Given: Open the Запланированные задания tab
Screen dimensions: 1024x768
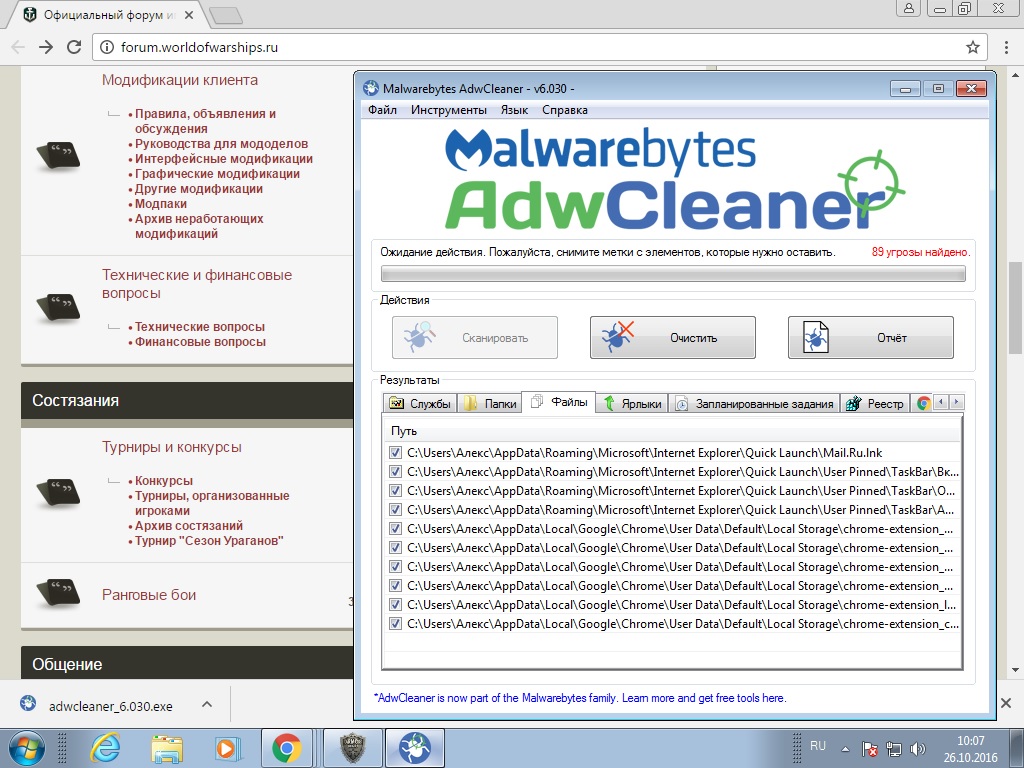Looking at the screenshot, I should click(754, 404).
